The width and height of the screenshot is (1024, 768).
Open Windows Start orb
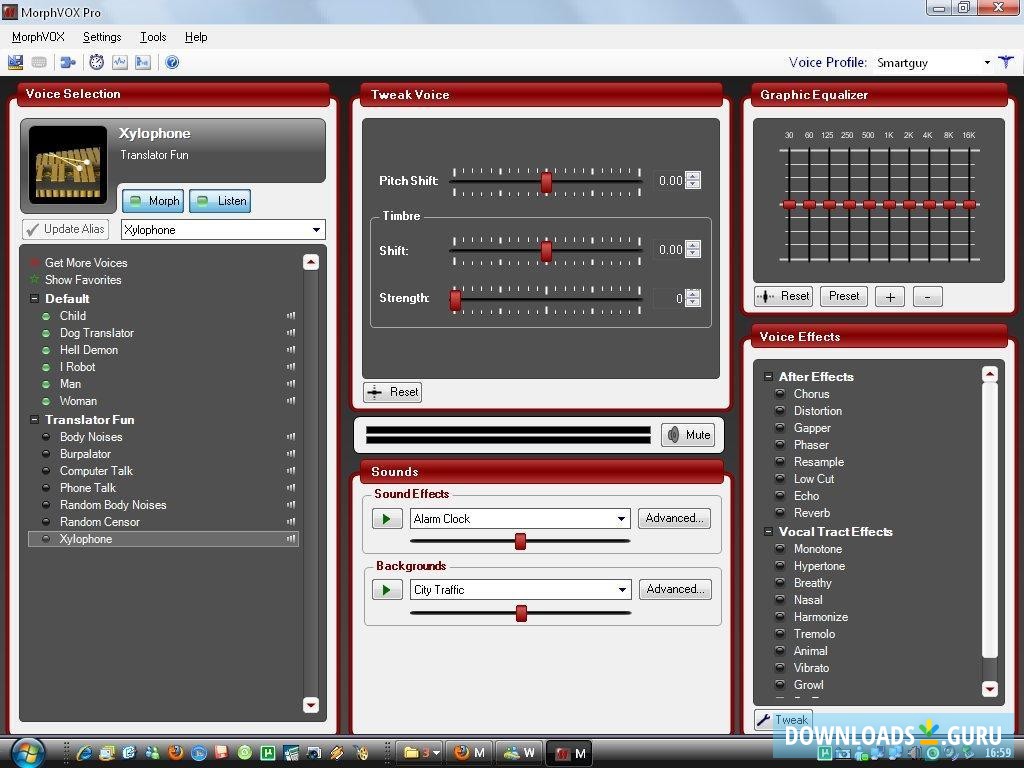coord(27,753)
